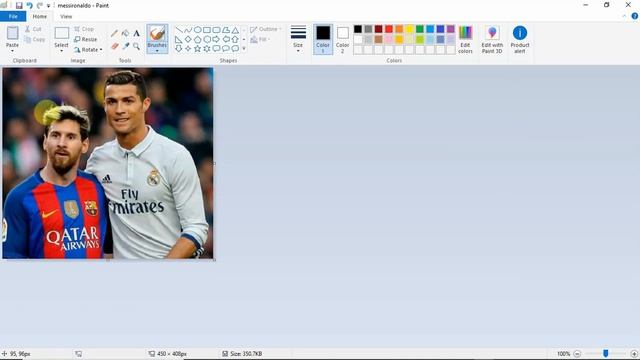640x360 pixels.
Task: Pick the Diamond shape
Action: click(x=188, y=39)
